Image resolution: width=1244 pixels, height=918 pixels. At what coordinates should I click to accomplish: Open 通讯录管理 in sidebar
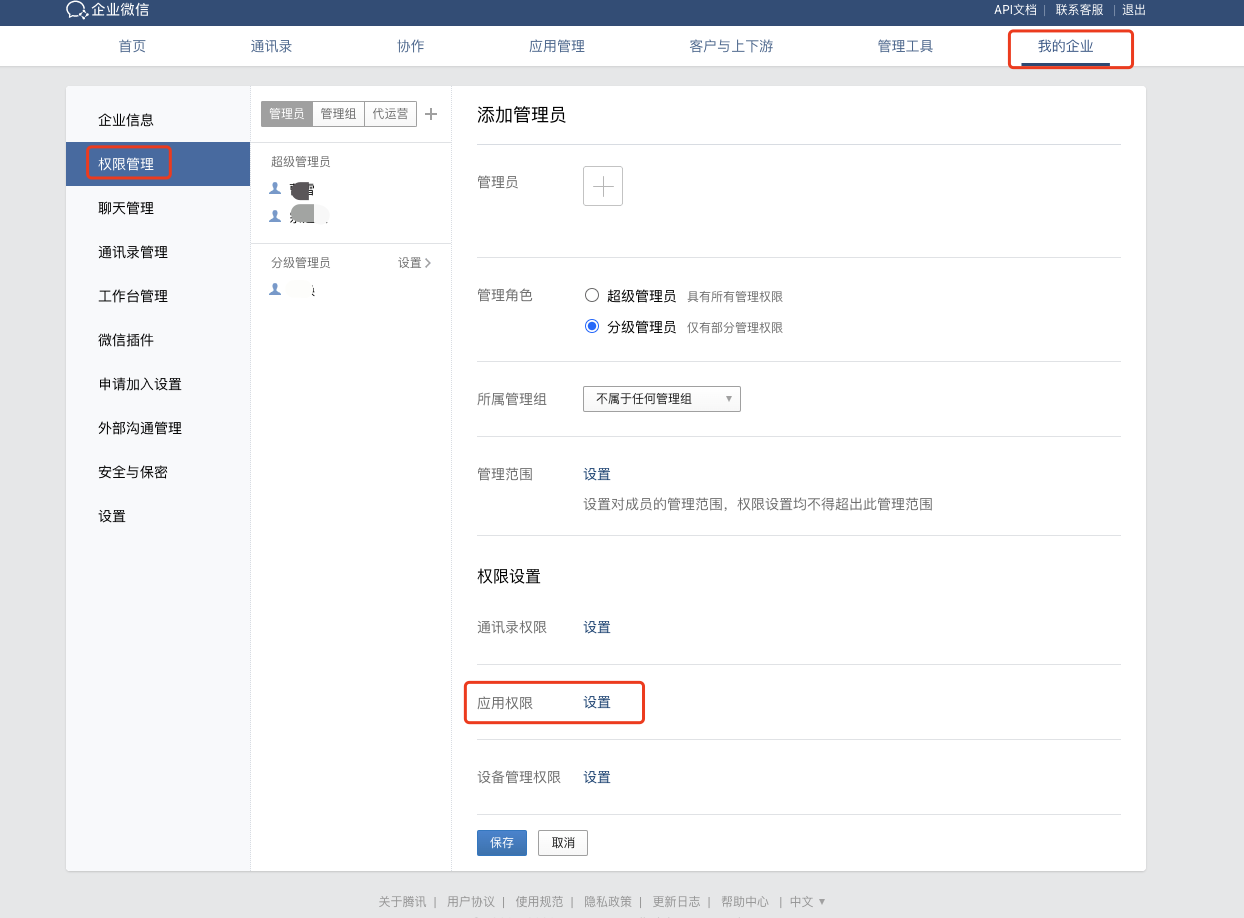point(158,252)
